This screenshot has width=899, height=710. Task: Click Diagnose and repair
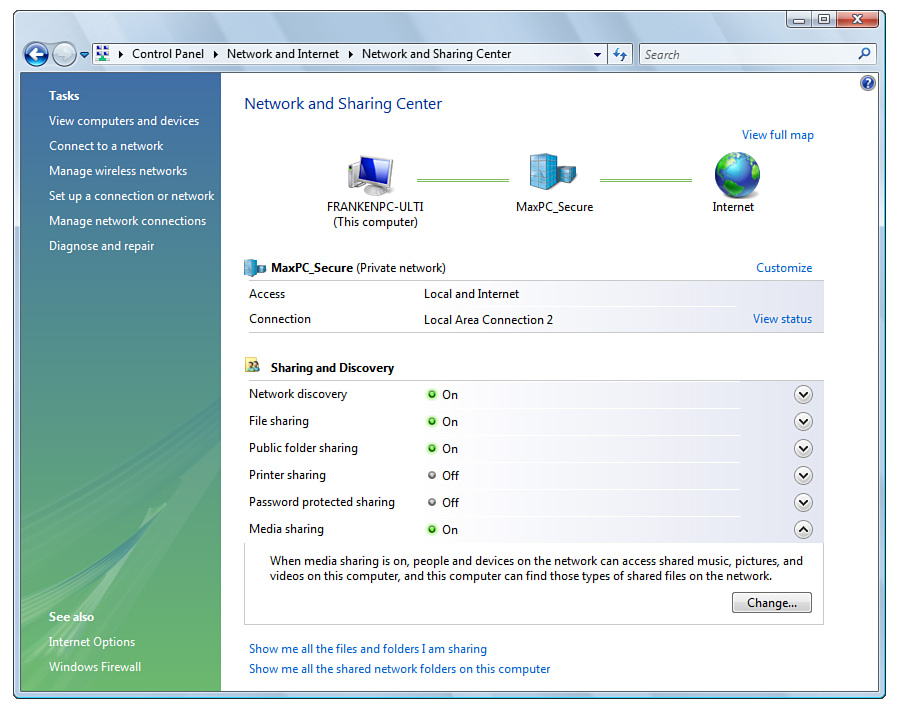pos(101,246)
